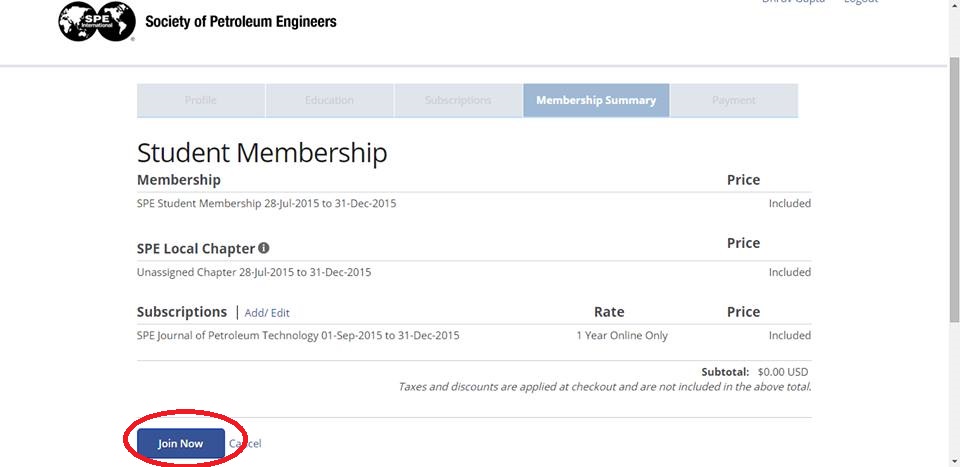This screenshot has height=467, width=960.
Task: Click the Society of Petroleum Engineers title
Action: [240, 22]
